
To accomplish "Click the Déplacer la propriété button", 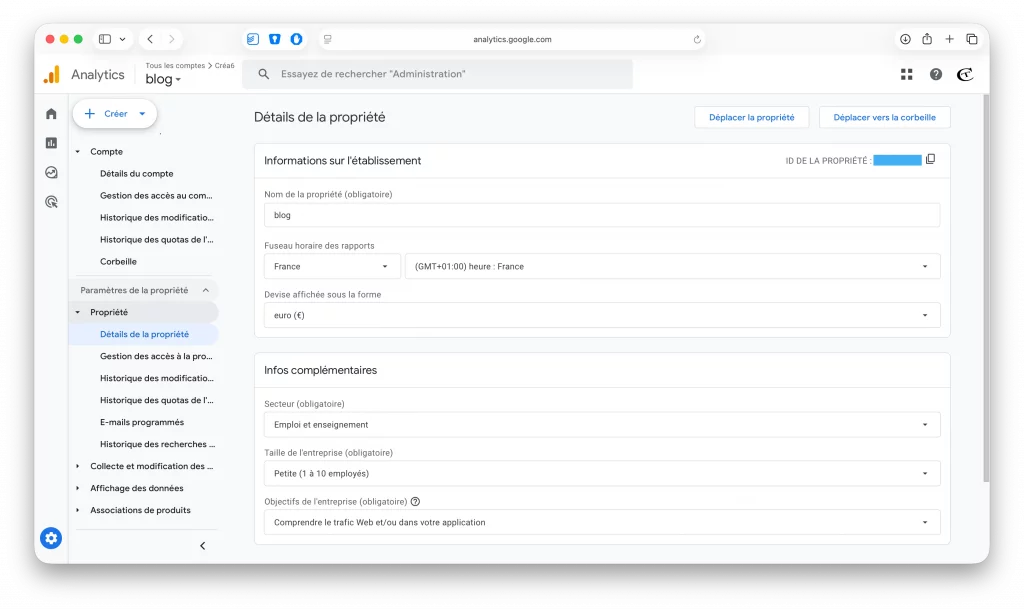I will click(751, 117).
